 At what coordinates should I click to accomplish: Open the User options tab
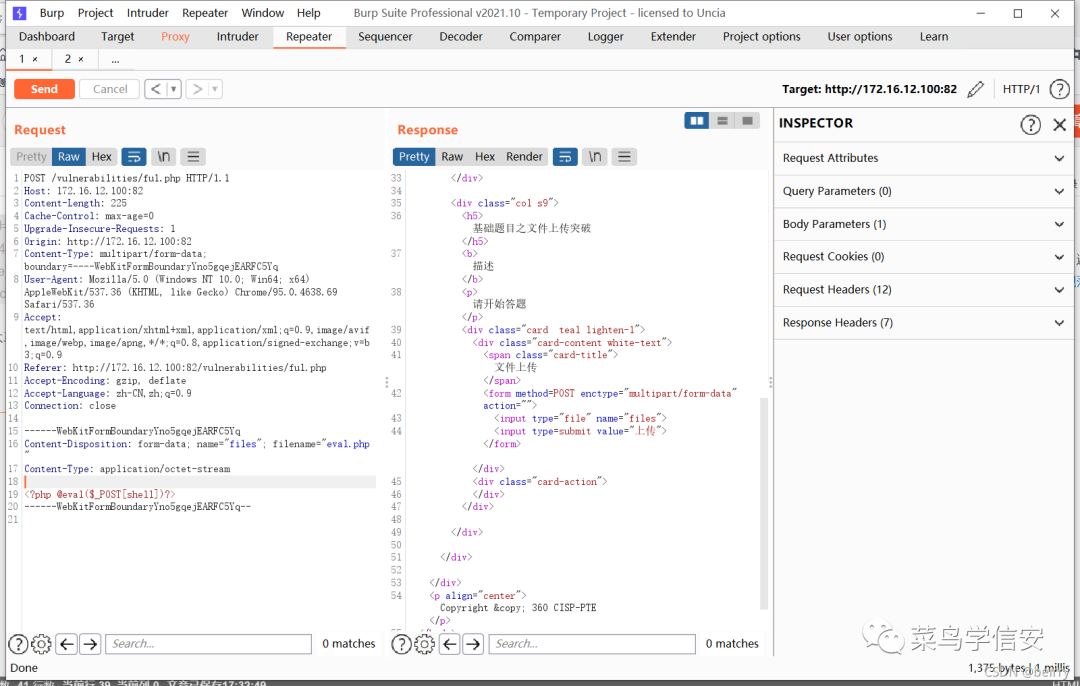(x=860, y=37)
